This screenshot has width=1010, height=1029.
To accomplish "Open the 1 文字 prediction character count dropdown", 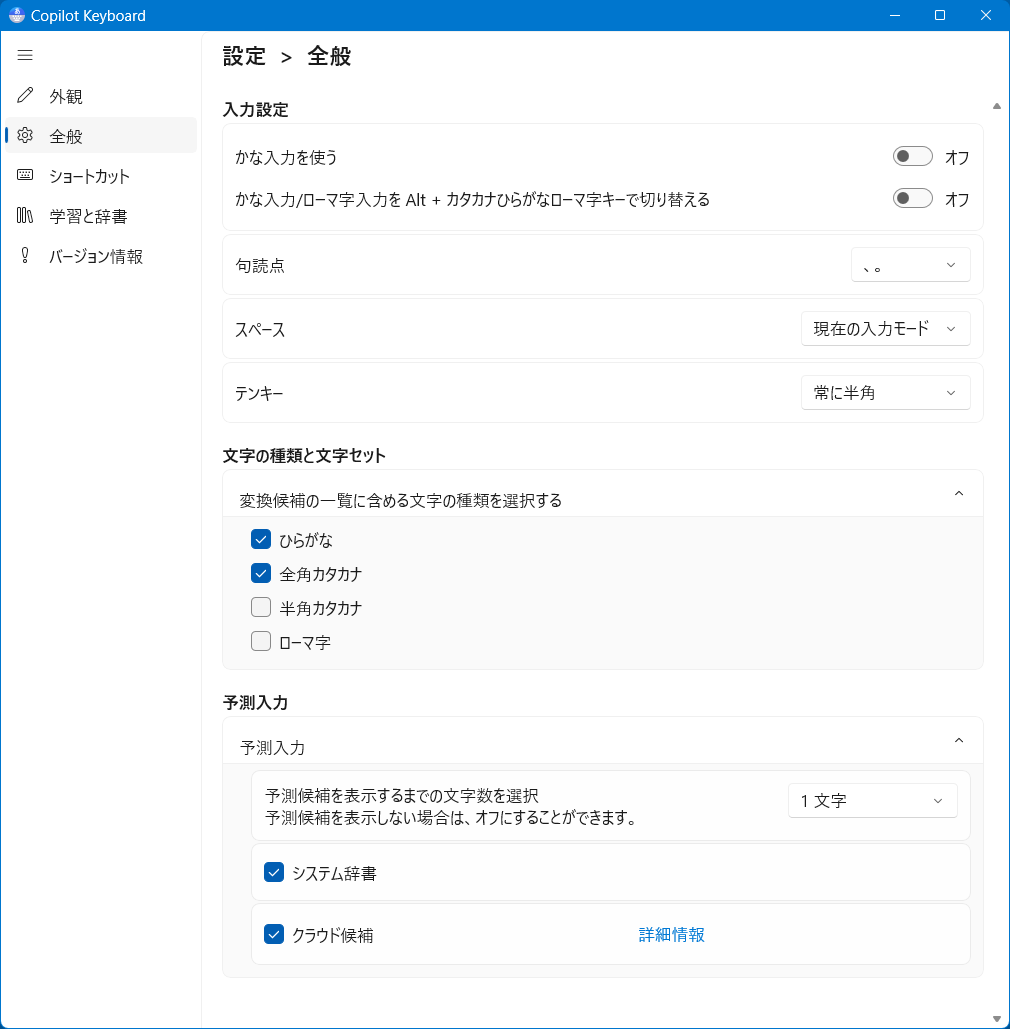I will click(x=872, y=801).
